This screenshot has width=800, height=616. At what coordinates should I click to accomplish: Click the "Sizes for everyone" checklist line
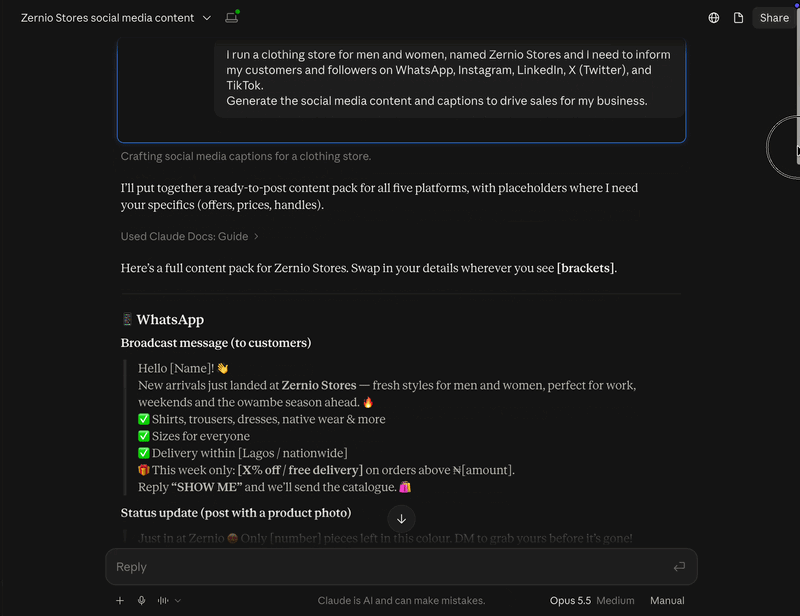(194, 436)
